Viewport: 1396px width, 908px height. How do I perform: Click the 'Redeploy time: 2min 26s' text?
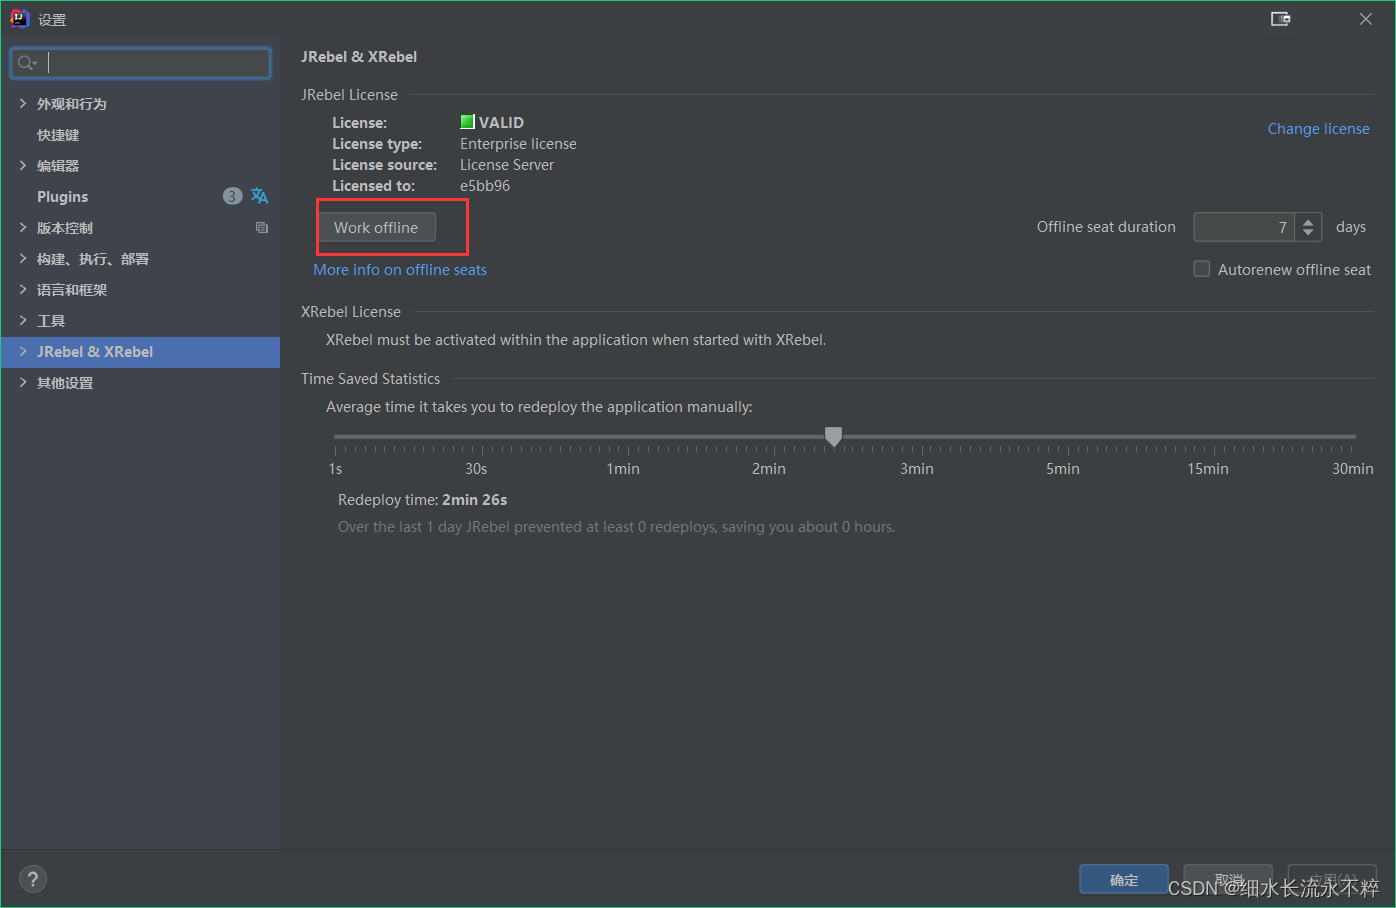422,500
